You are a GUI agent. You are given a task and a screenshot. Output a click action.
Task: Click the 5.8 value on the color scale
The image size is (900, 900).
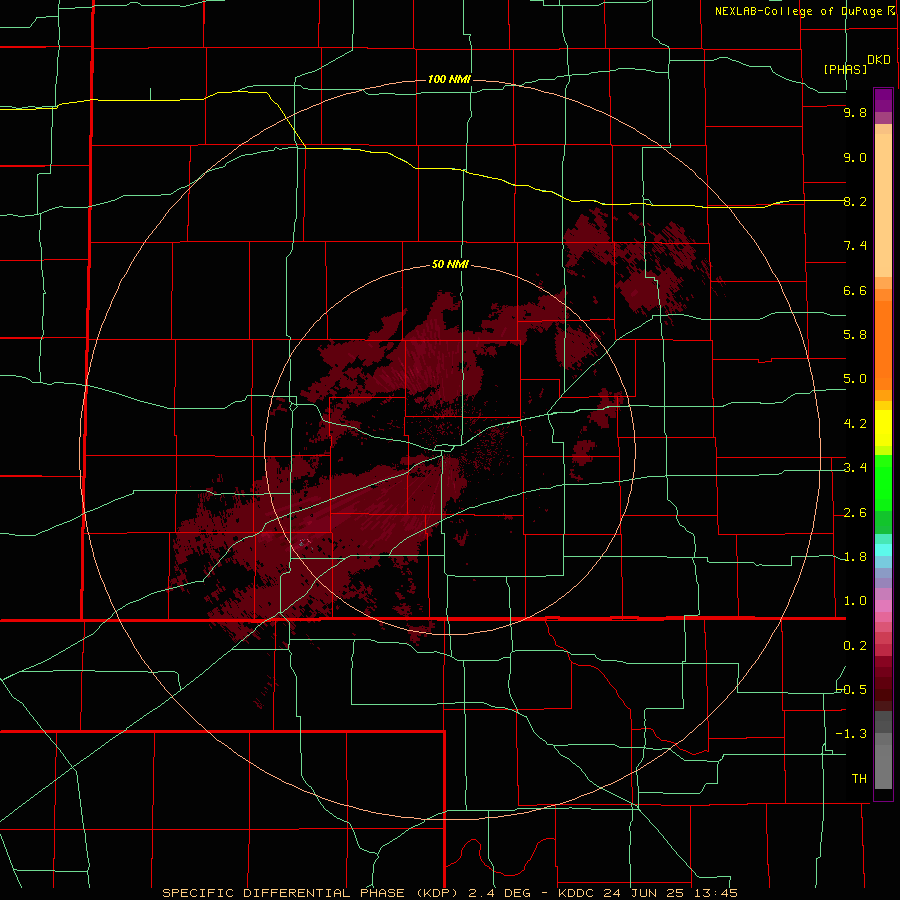(x=855, y=335)
